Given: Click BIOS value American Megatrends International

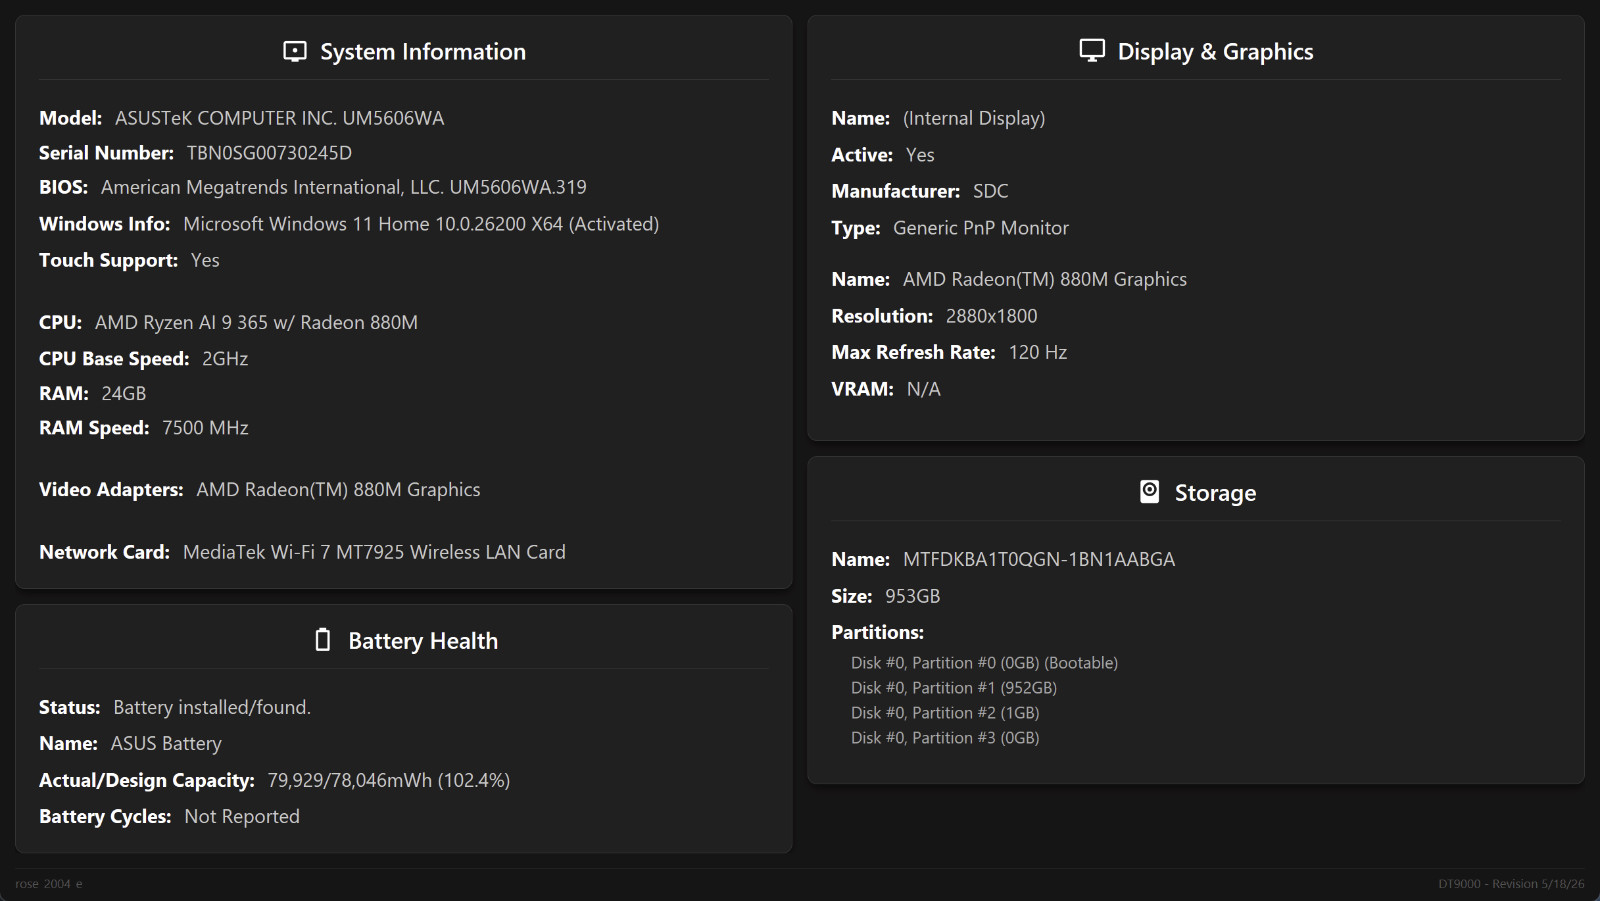Looking at the screenshot, I should click(x=344, y=187).
